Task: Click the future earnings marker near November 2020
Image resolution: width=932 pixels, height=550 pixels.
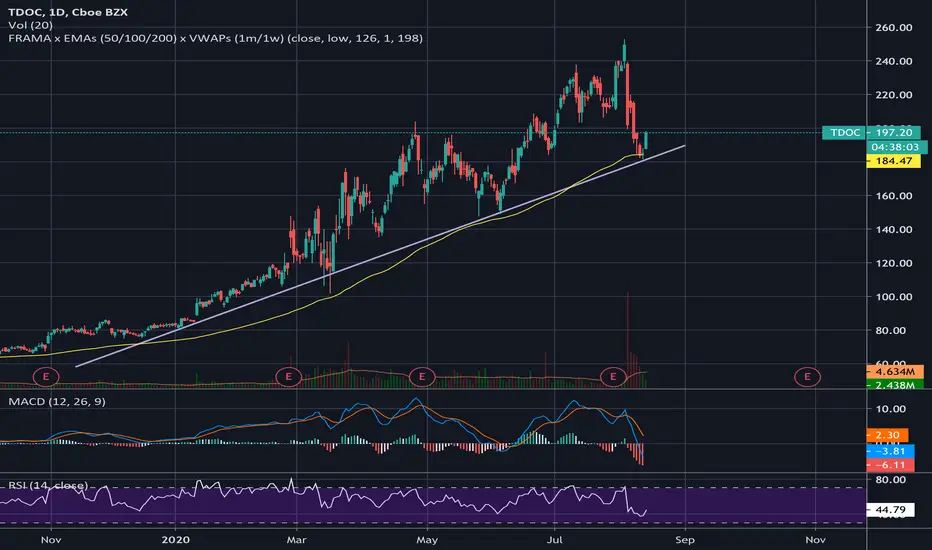Action: tap(807, 376)
